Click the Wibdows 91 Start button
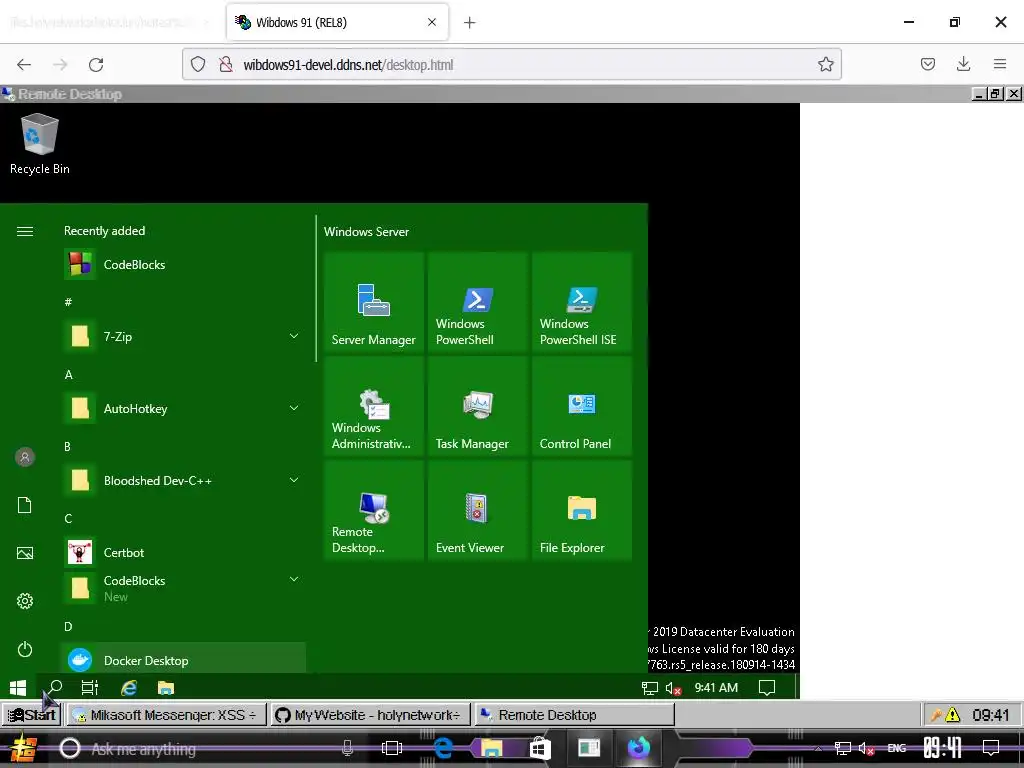 pyautogui.click(x=31, y=715)
